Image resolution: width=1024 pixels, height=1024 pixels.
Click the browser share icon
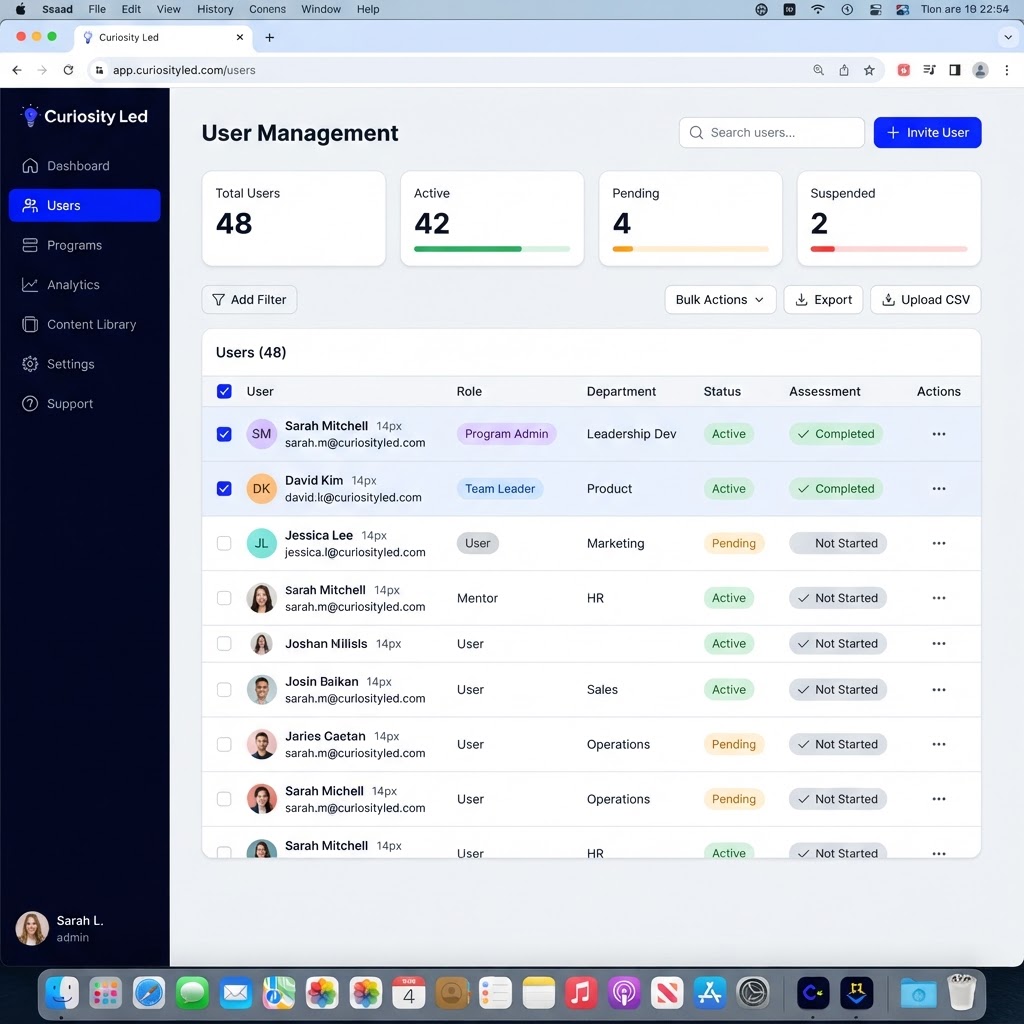[844, 70]
